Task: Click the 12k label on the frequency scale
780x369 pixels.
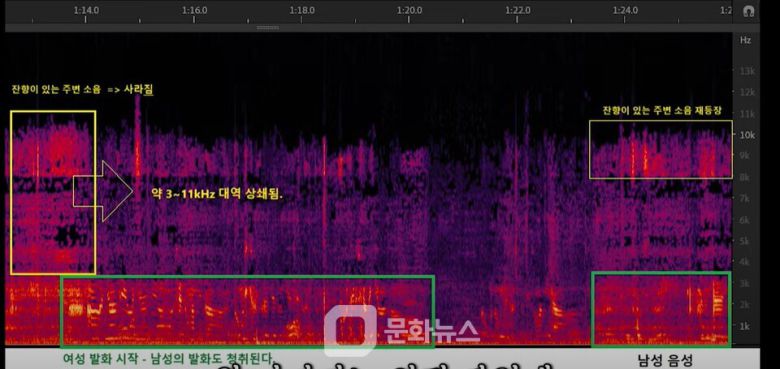Action: tap(748, 93)
